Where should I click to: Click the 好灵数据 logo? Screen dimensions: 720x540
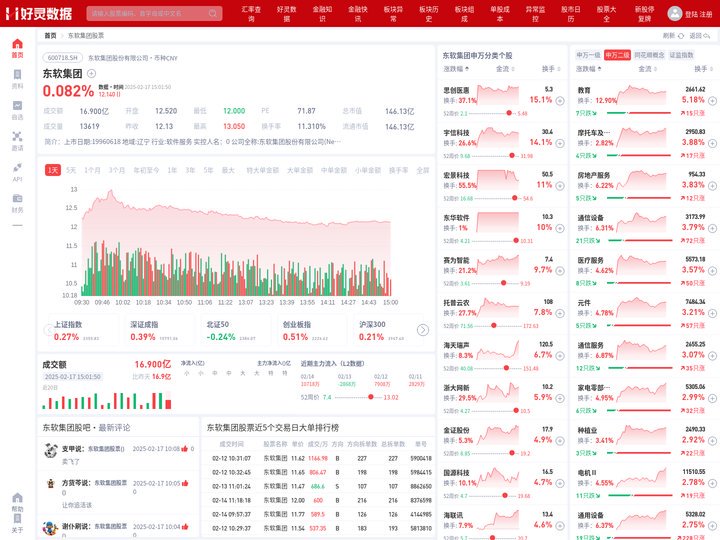point(39,13)
